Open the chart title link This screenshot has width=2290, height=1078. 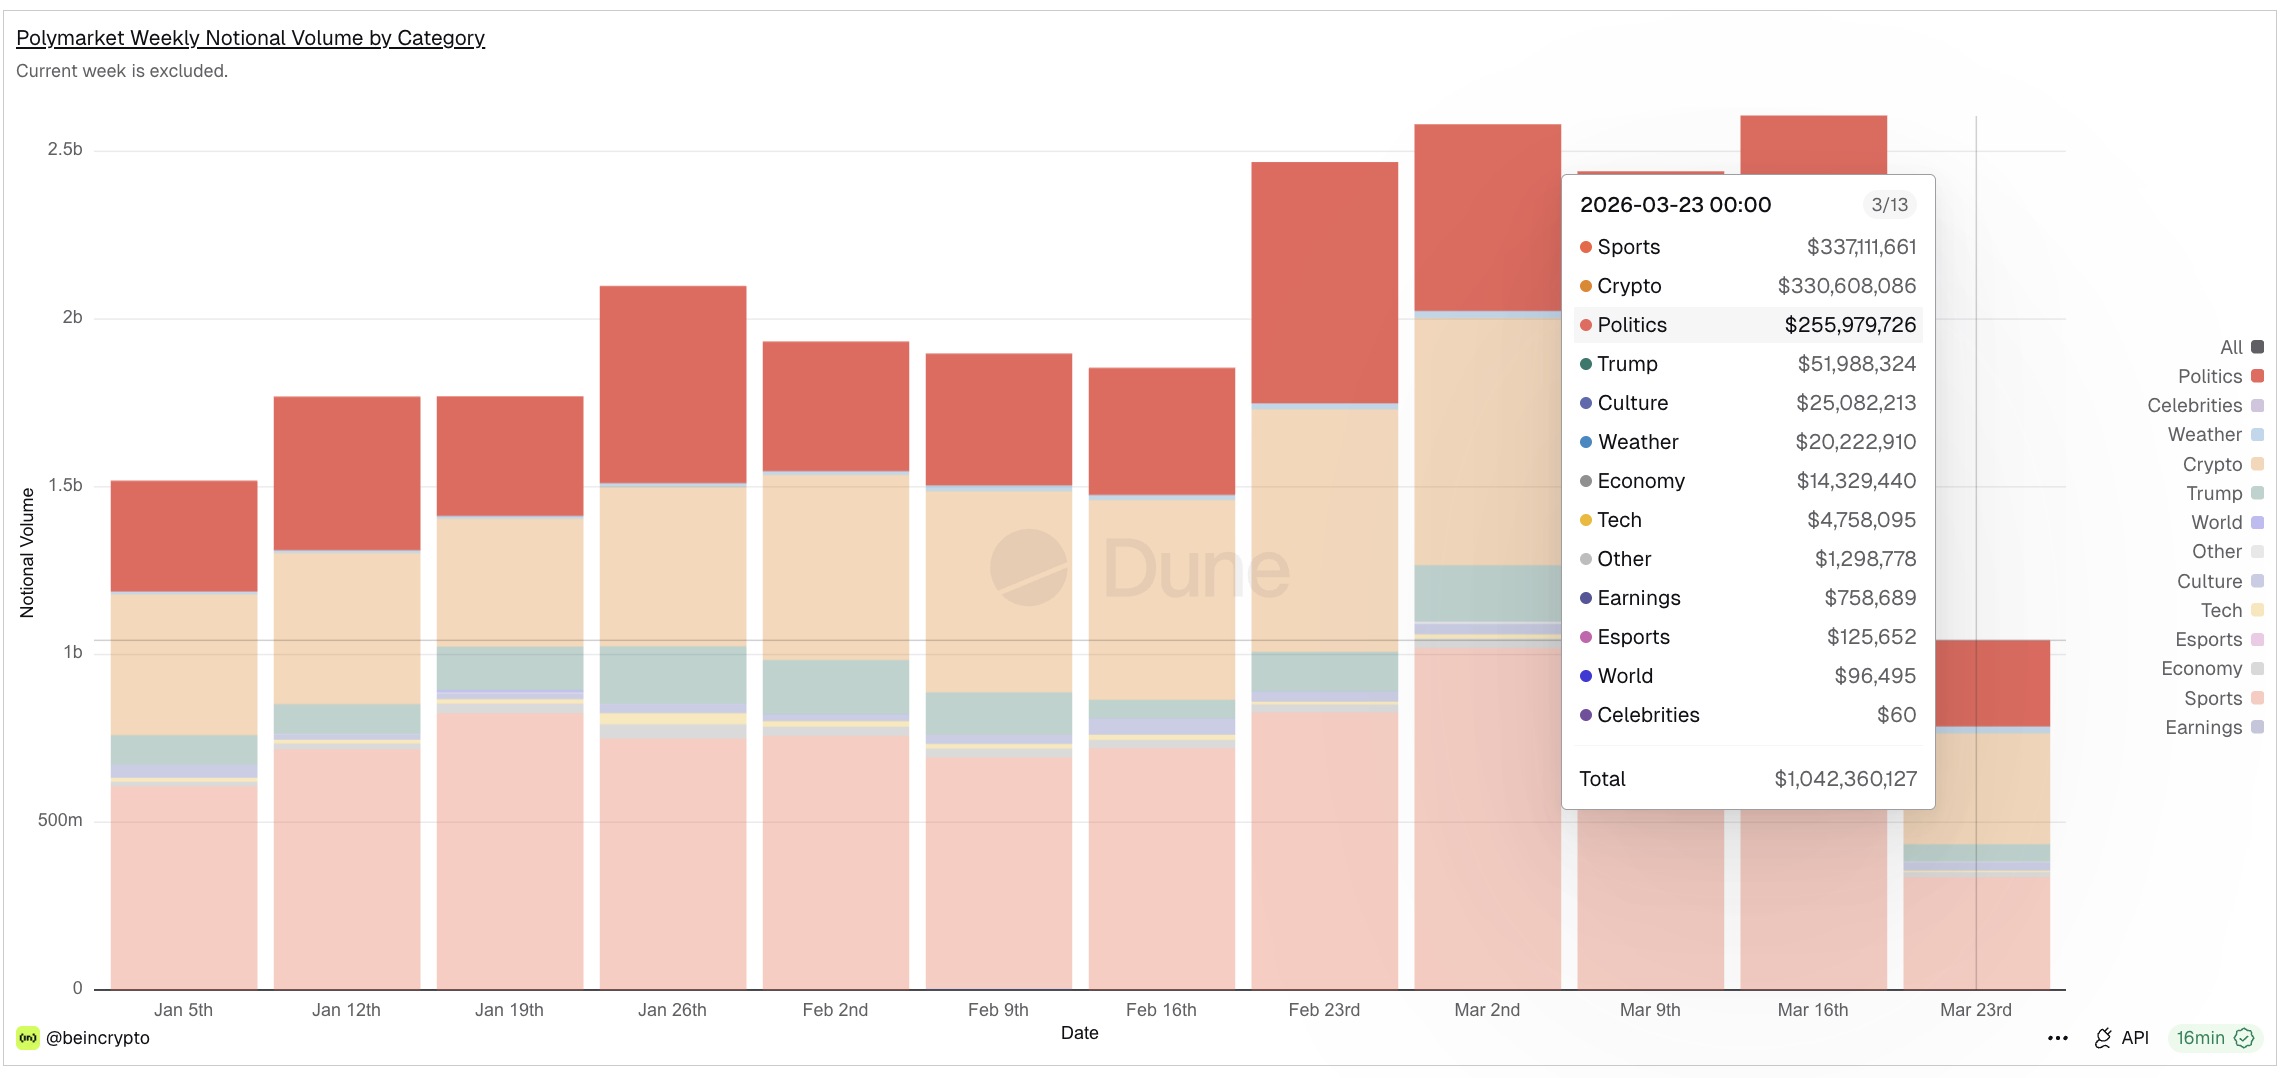point(250,38)
